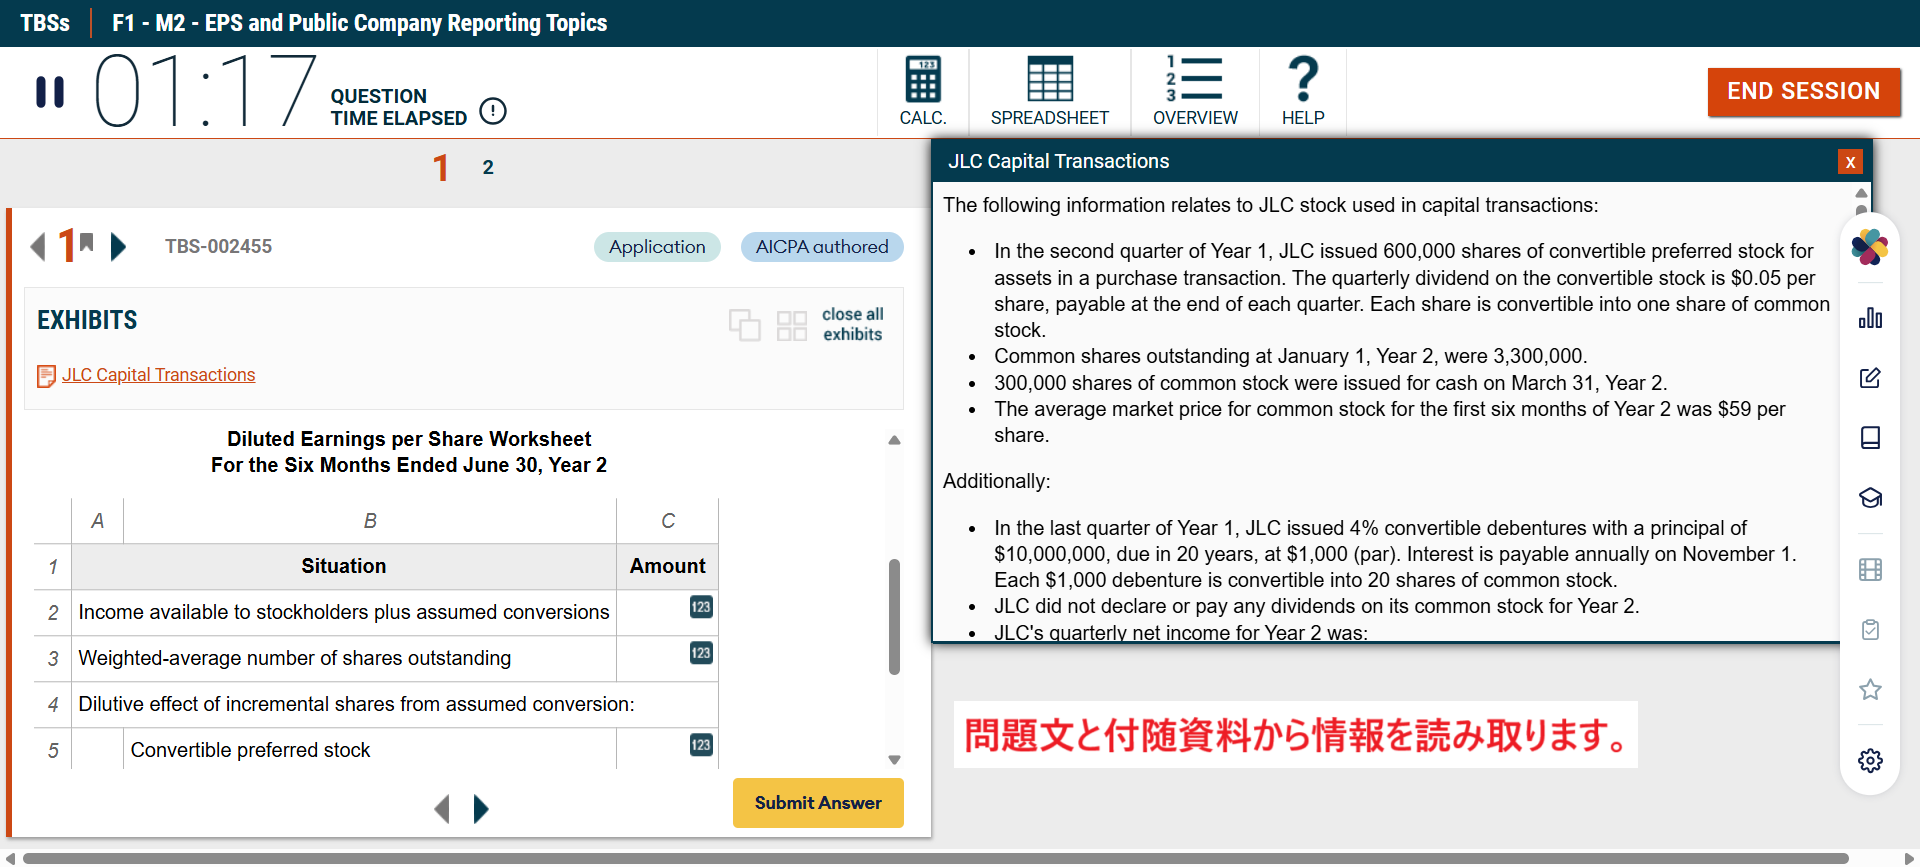Viewport: 1920px width, 867px height.
Task: Open the question Overview list
Action: coord(1194,92)
